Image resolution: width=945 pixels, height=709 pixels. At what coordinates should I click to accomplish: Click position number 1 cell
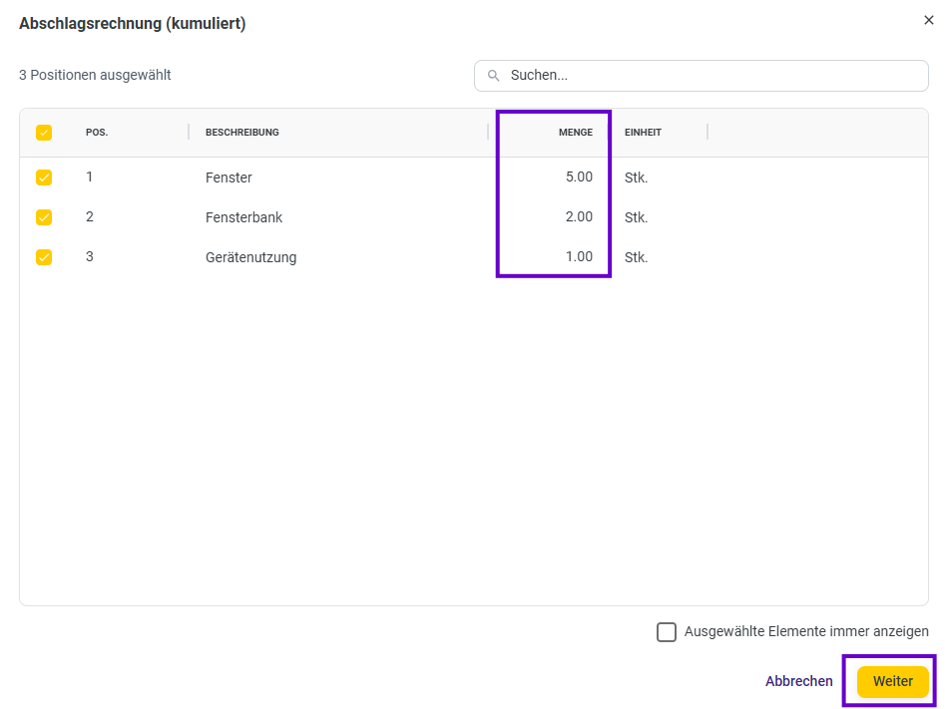click(x=89, y=177)
